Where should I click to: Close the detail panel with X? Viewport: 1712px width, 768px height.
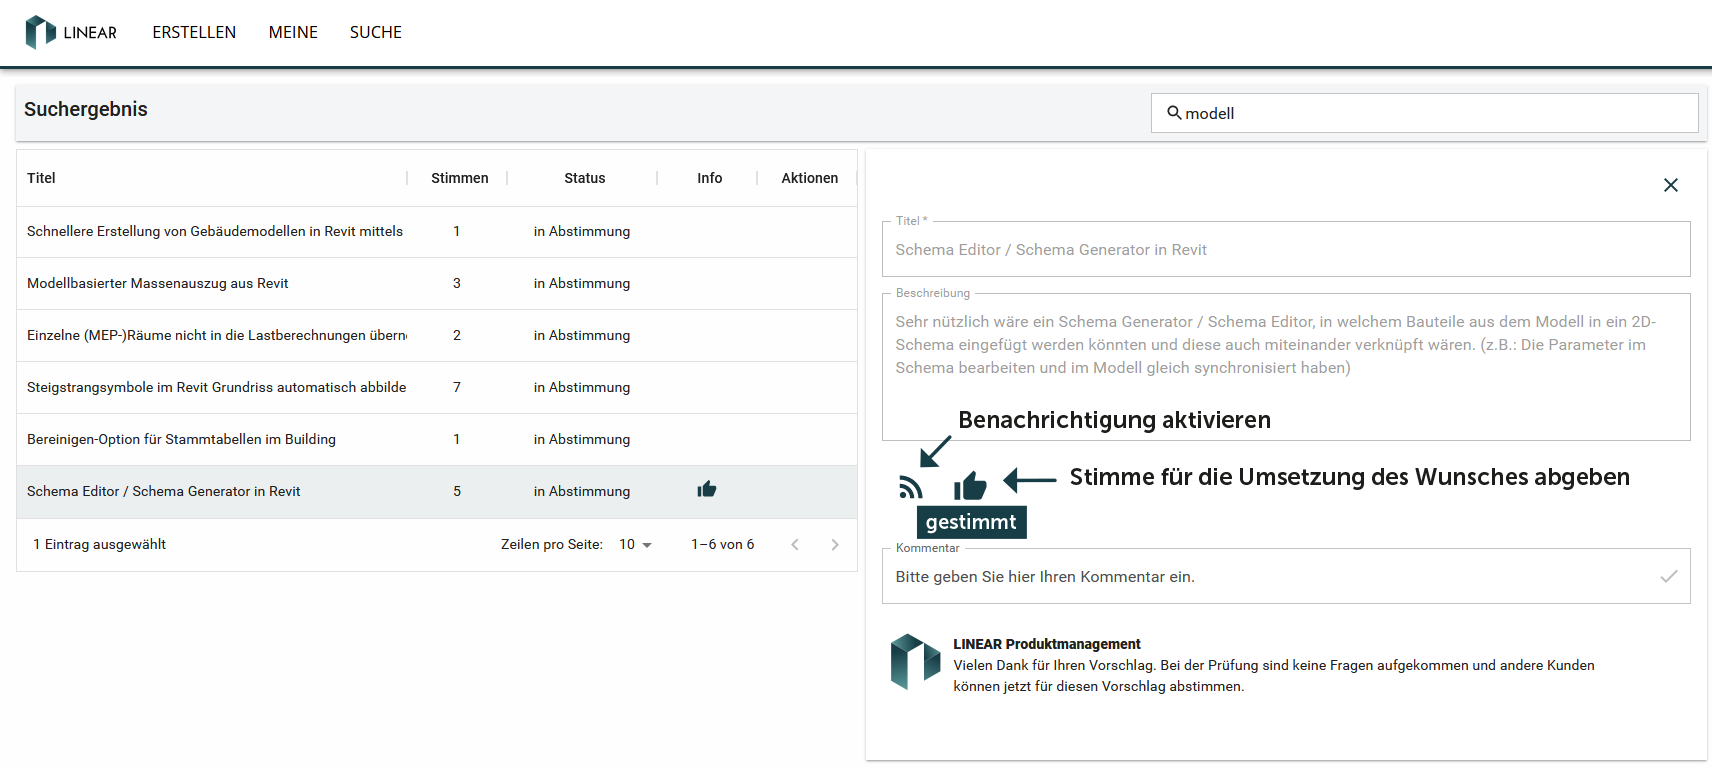pyautogui.click(x=1670, y=185)
